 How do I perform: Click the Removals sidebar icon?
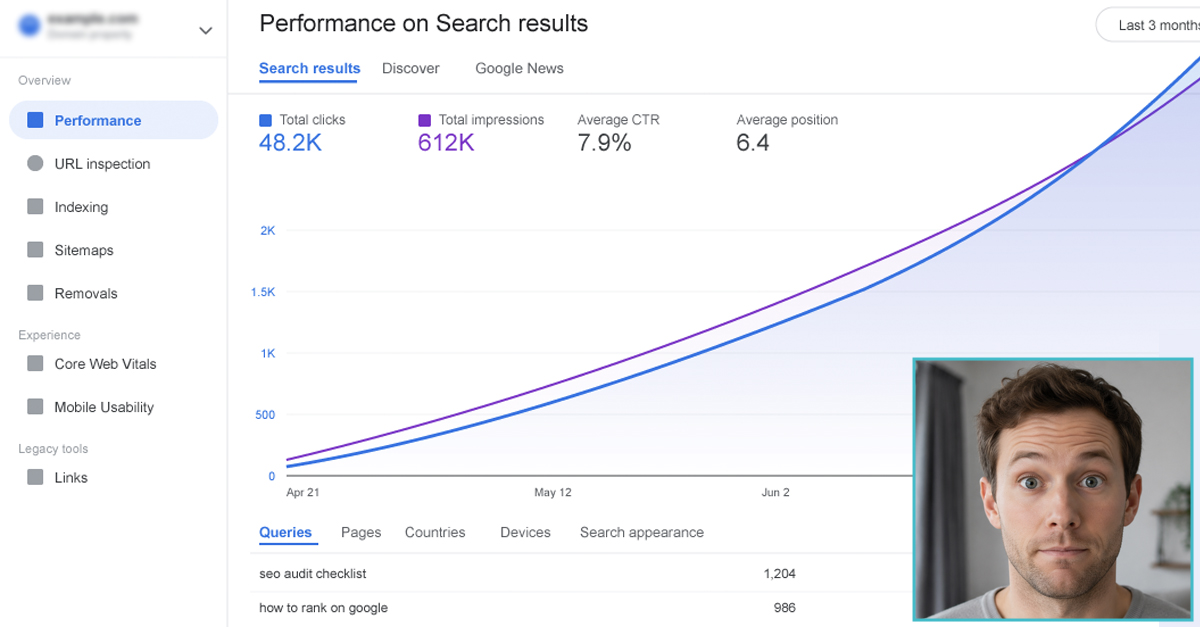click(35, 293)
